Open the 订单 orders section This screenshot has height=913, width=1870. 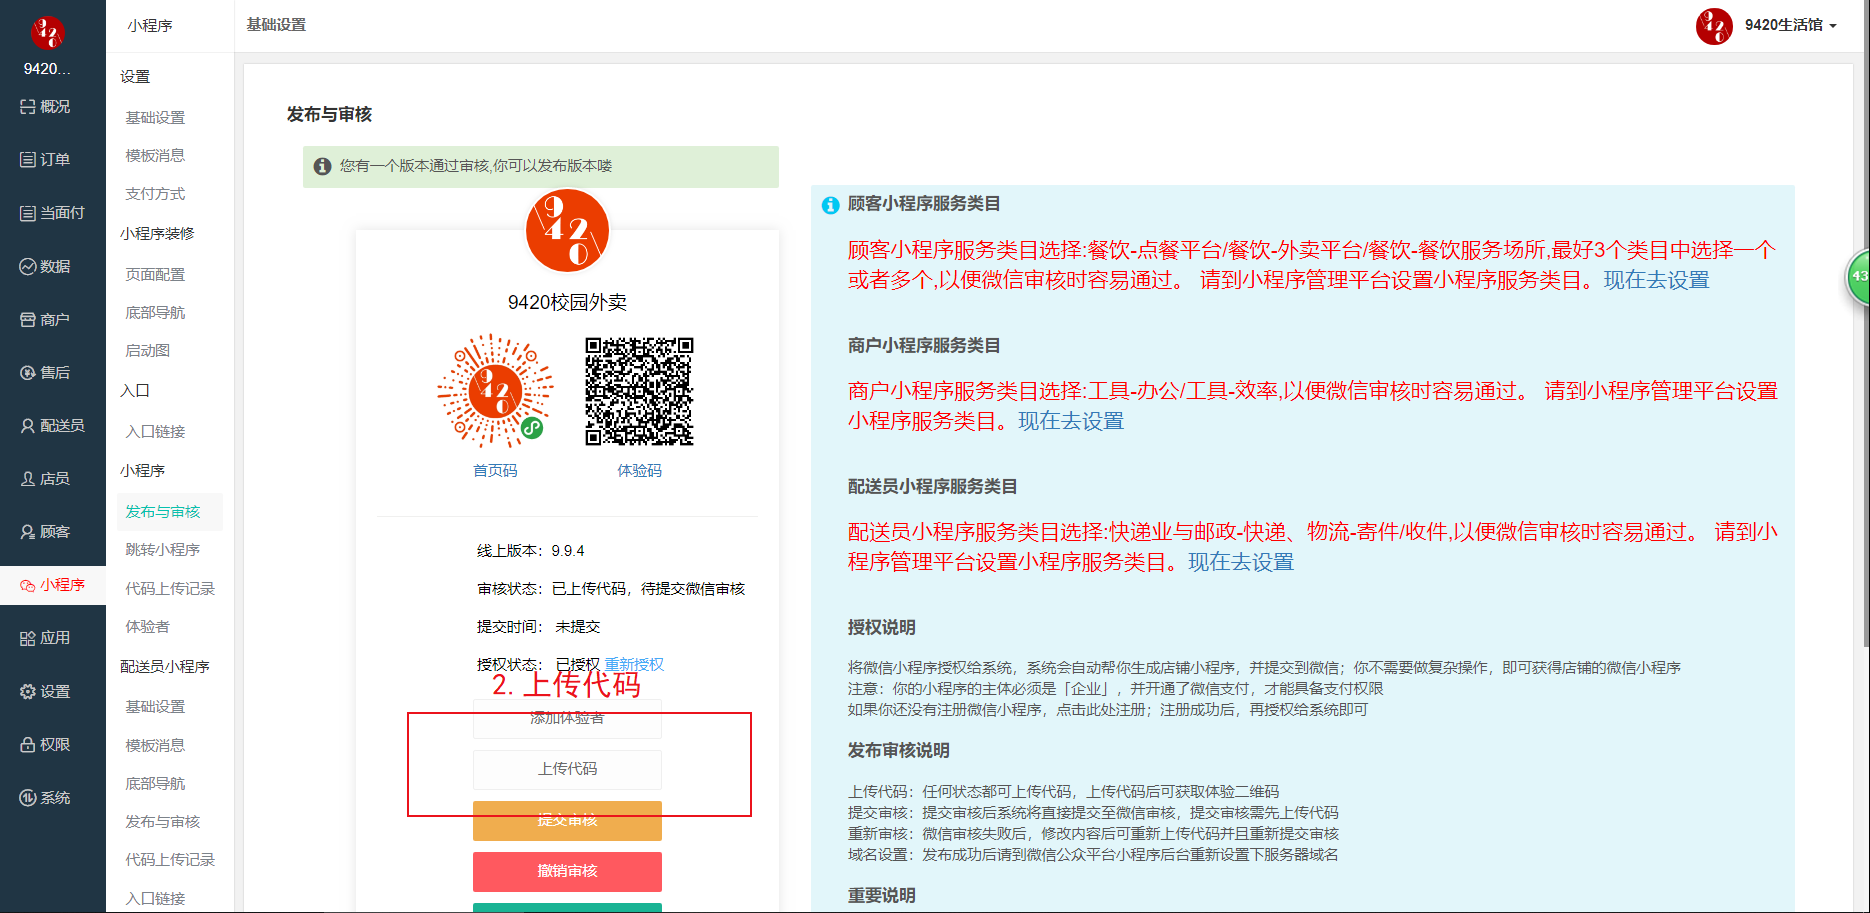[45, 160]
